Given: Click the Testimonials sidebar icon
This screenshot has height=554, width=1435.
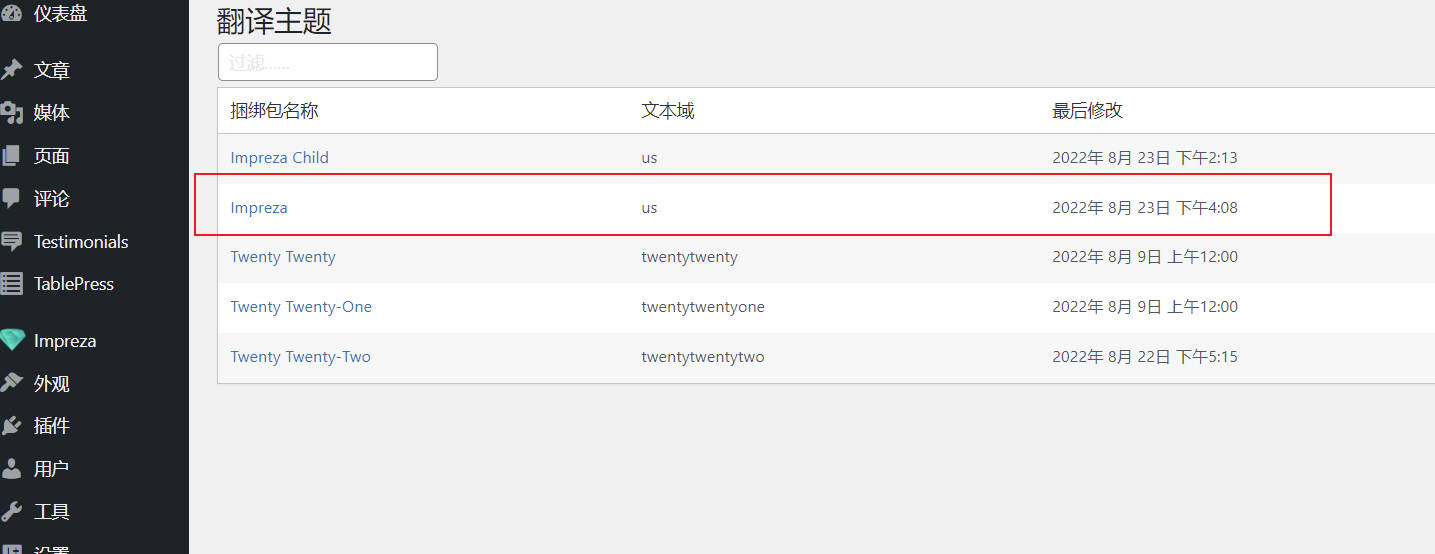Looking at the screenshot, I should point(11,241).
